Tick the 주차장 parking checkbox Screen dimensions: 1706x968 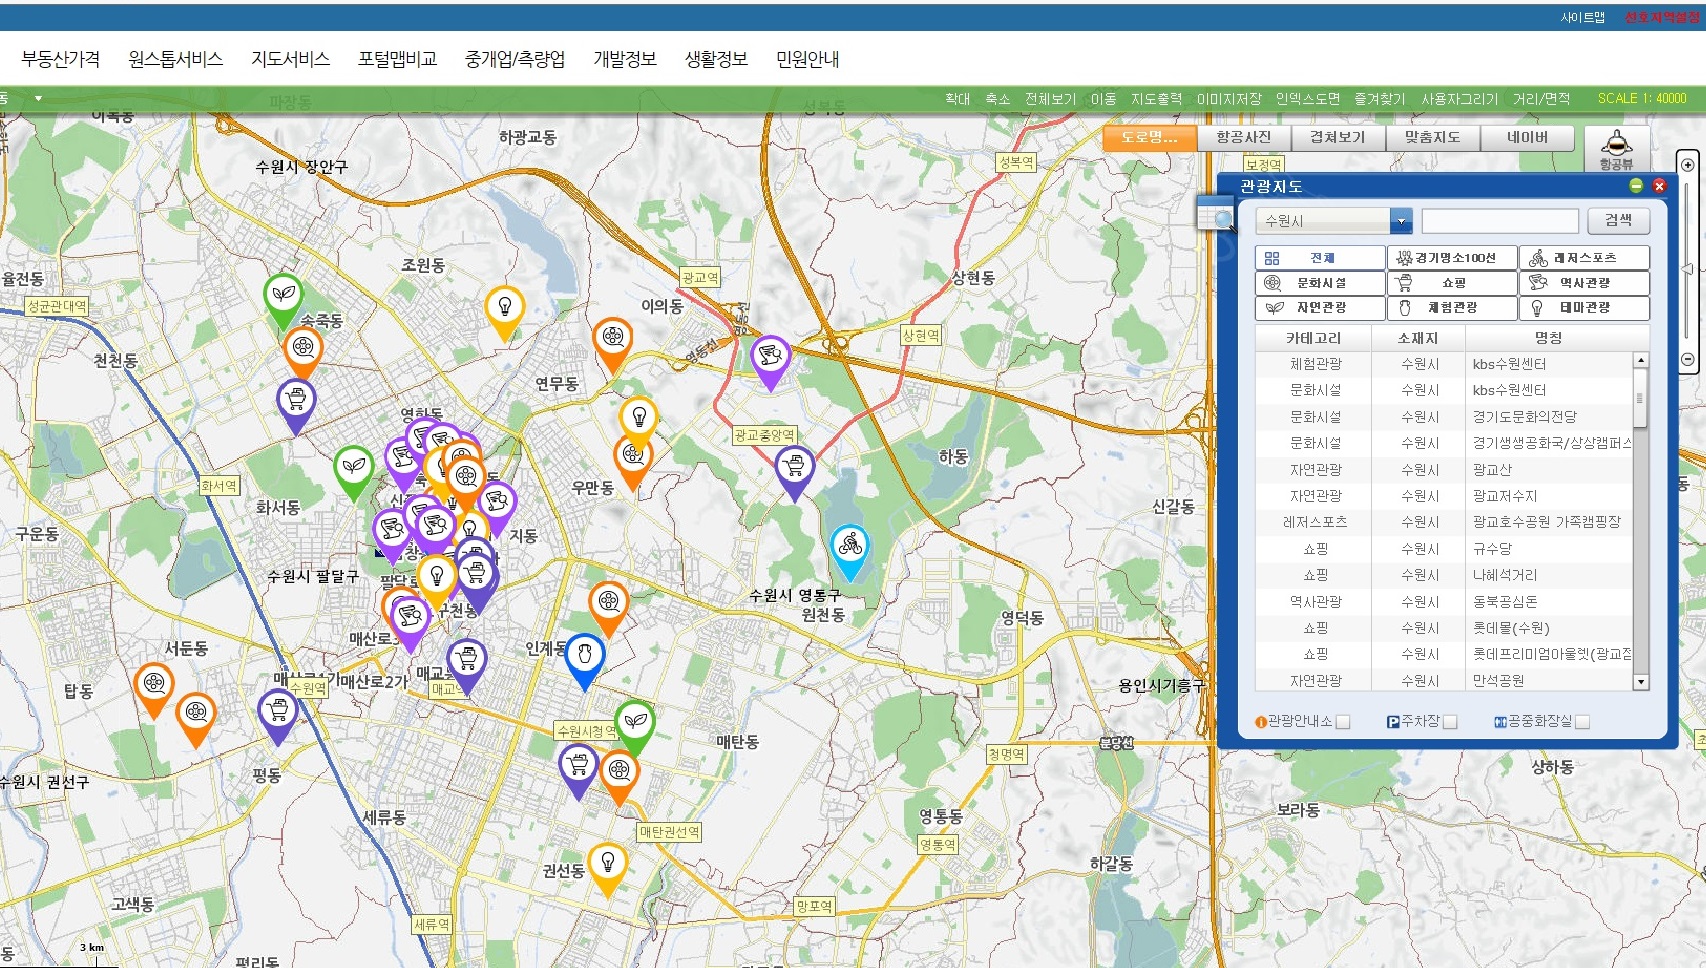(x=1450, y=722)
